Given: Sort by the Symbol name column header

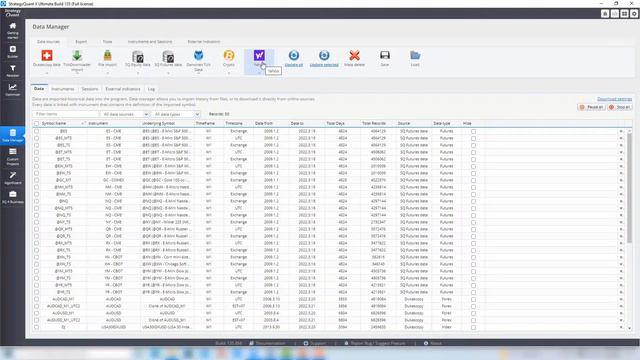Looking at the screenshot, I should (54, 123).
